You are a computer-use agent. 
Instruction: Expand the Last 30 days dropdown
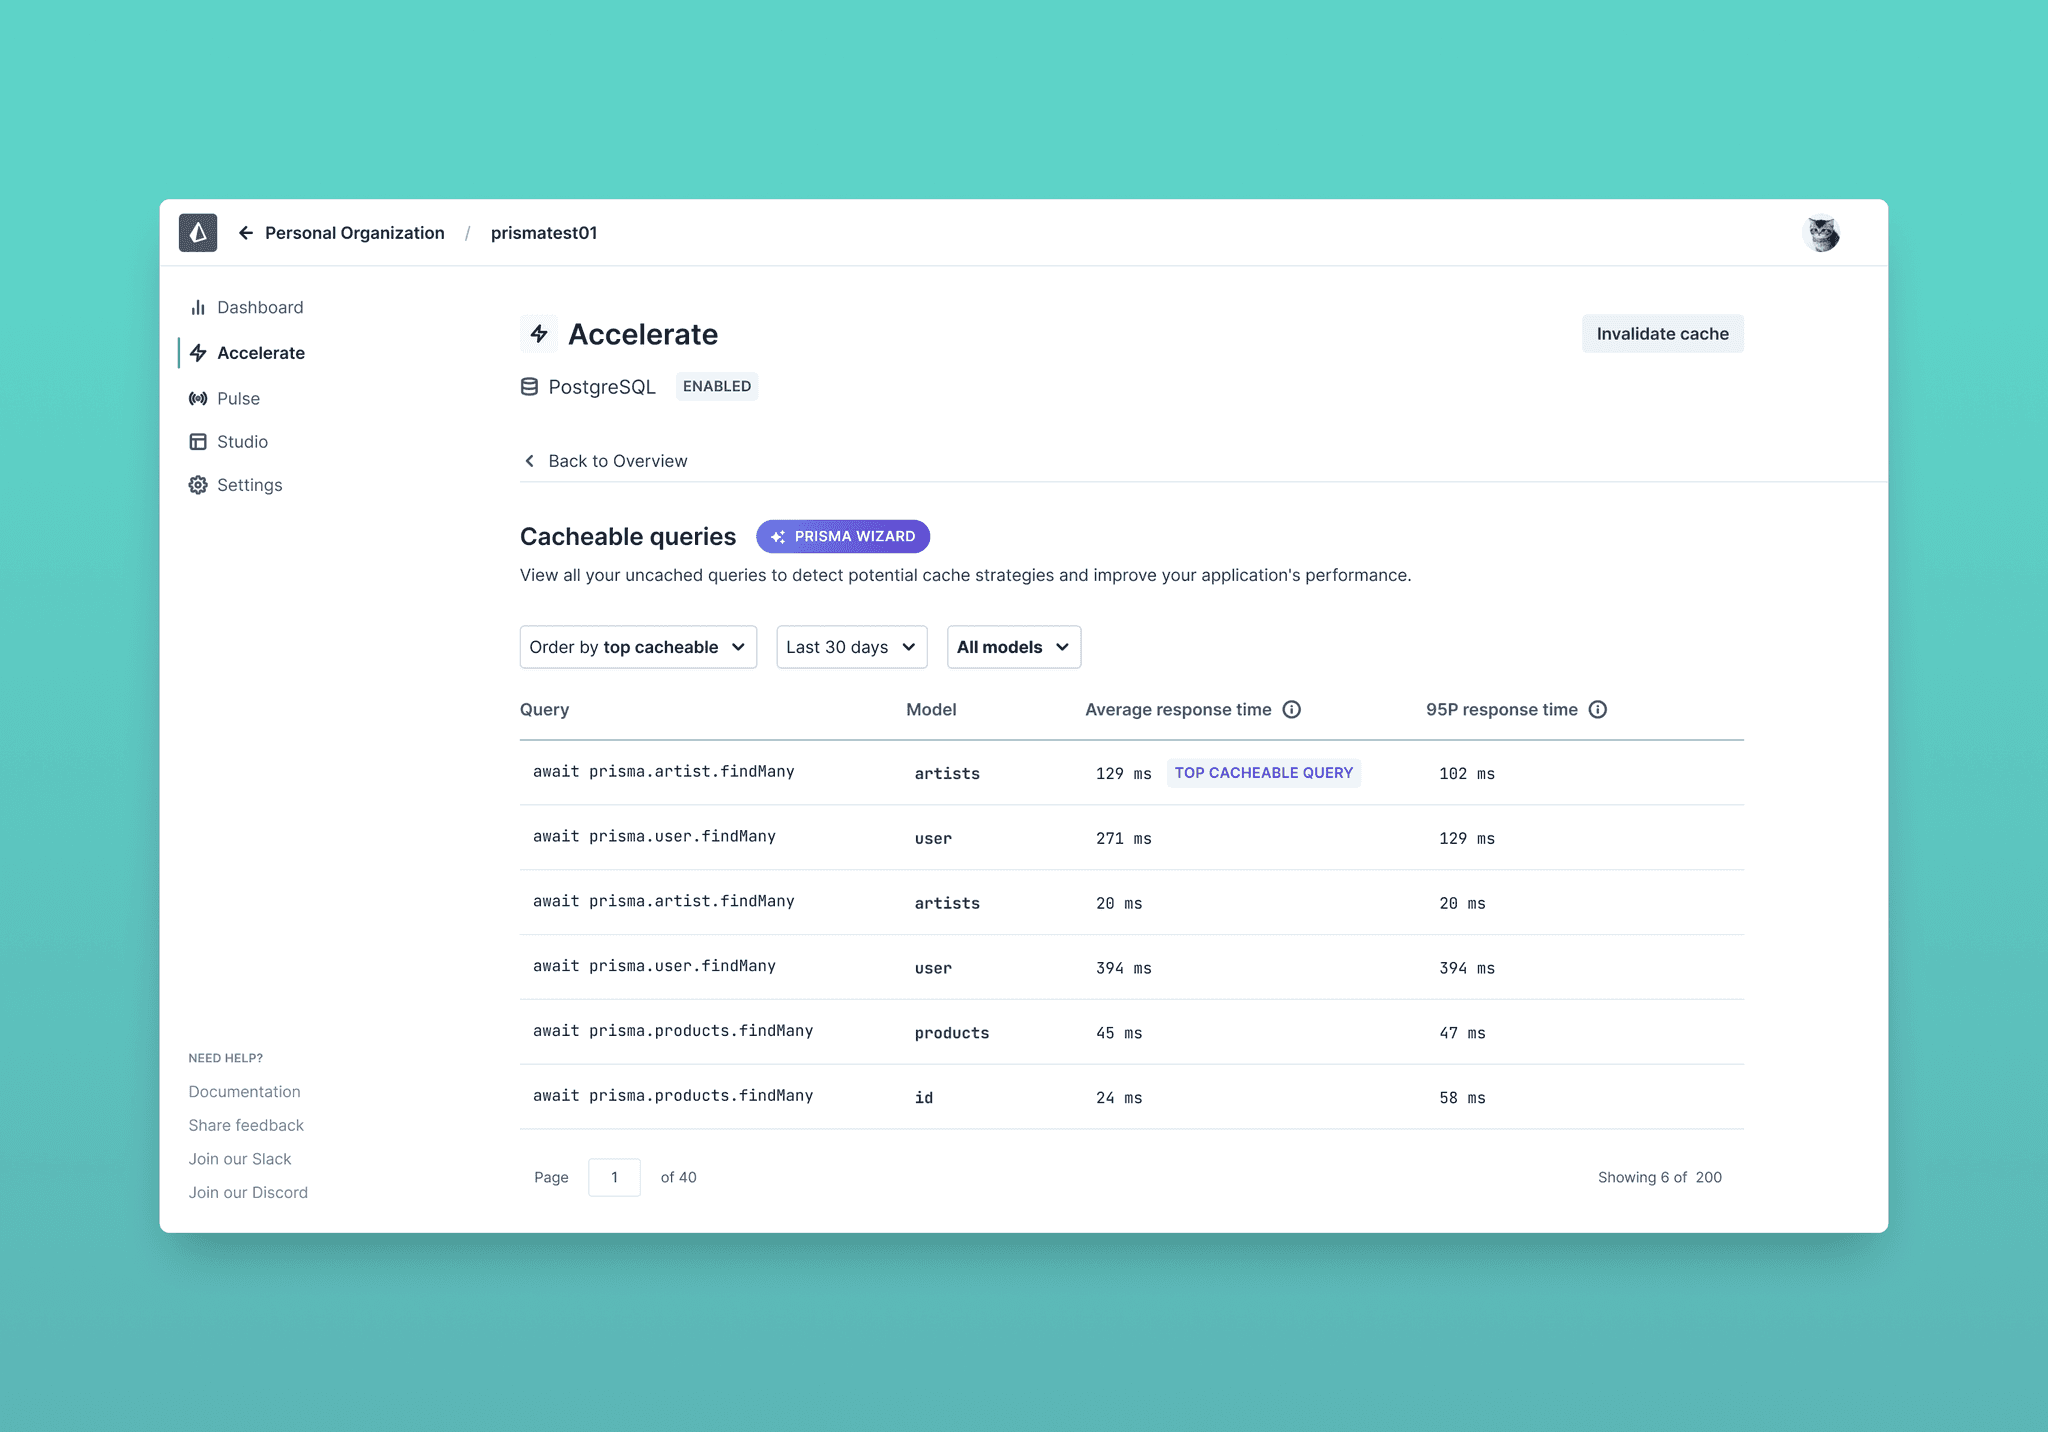click(851, 647)
